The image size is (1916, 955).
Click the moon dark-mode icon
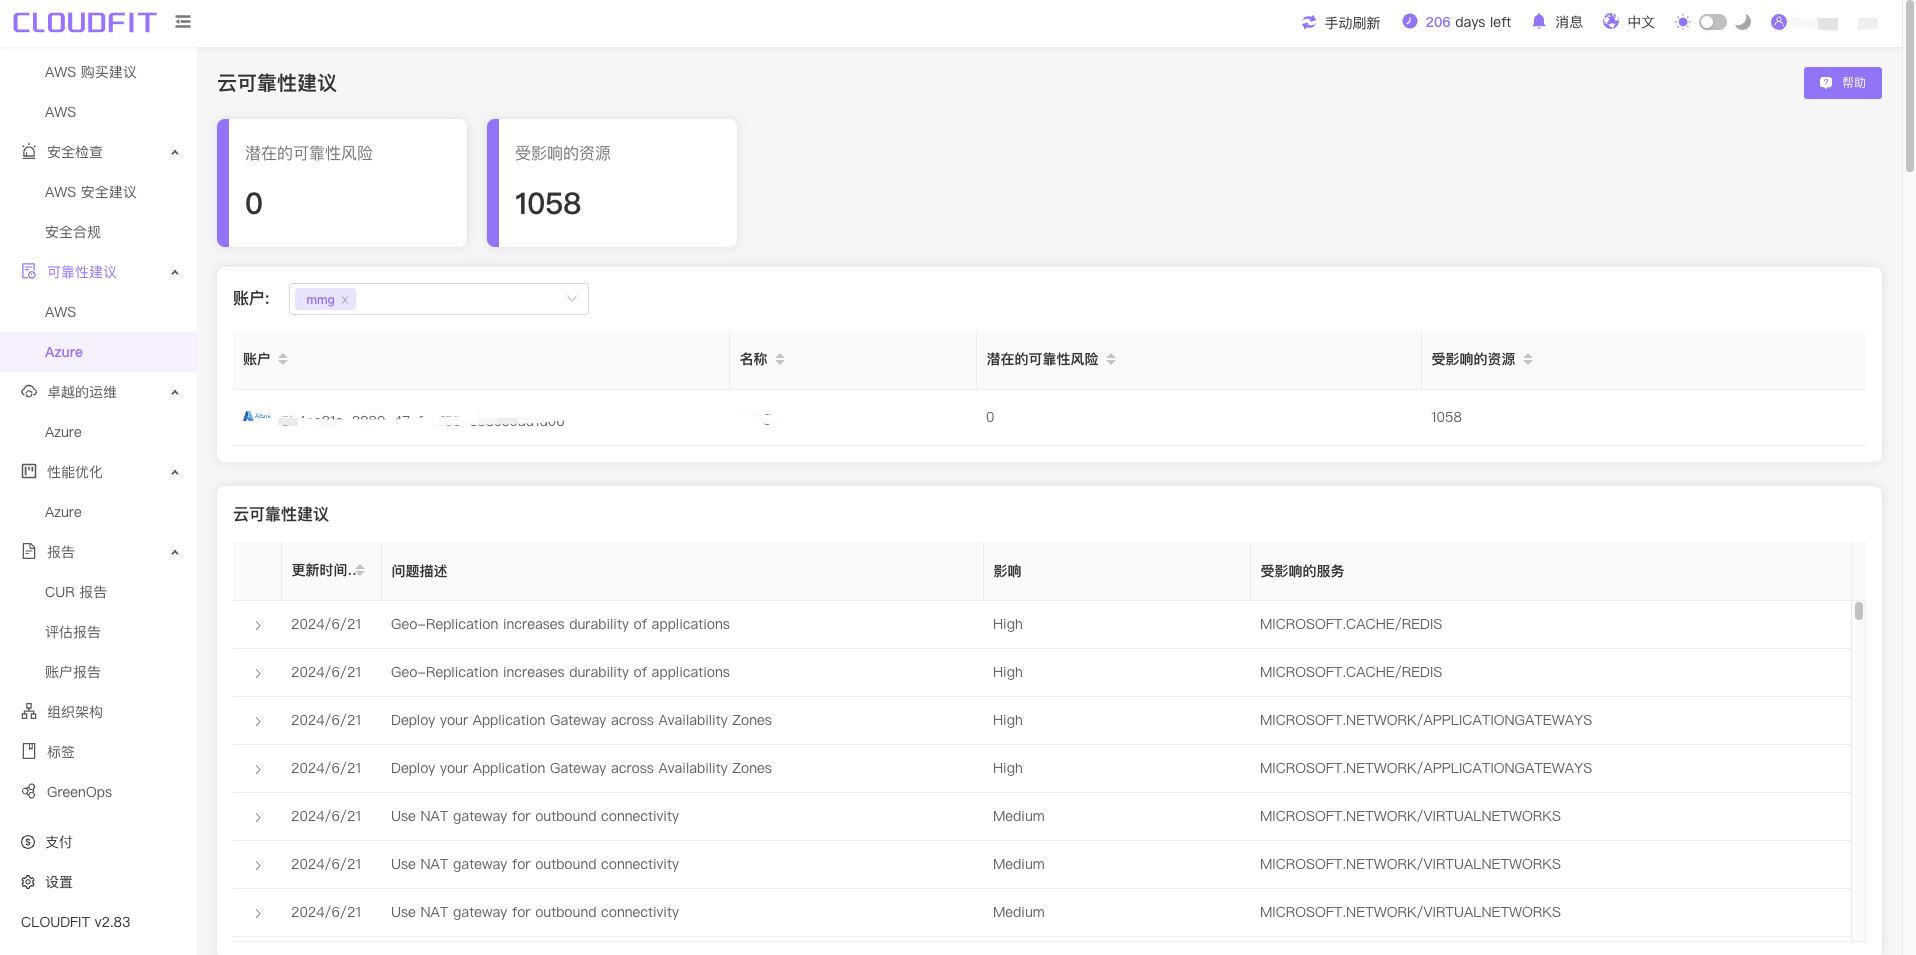click(x=1743, y=22)
